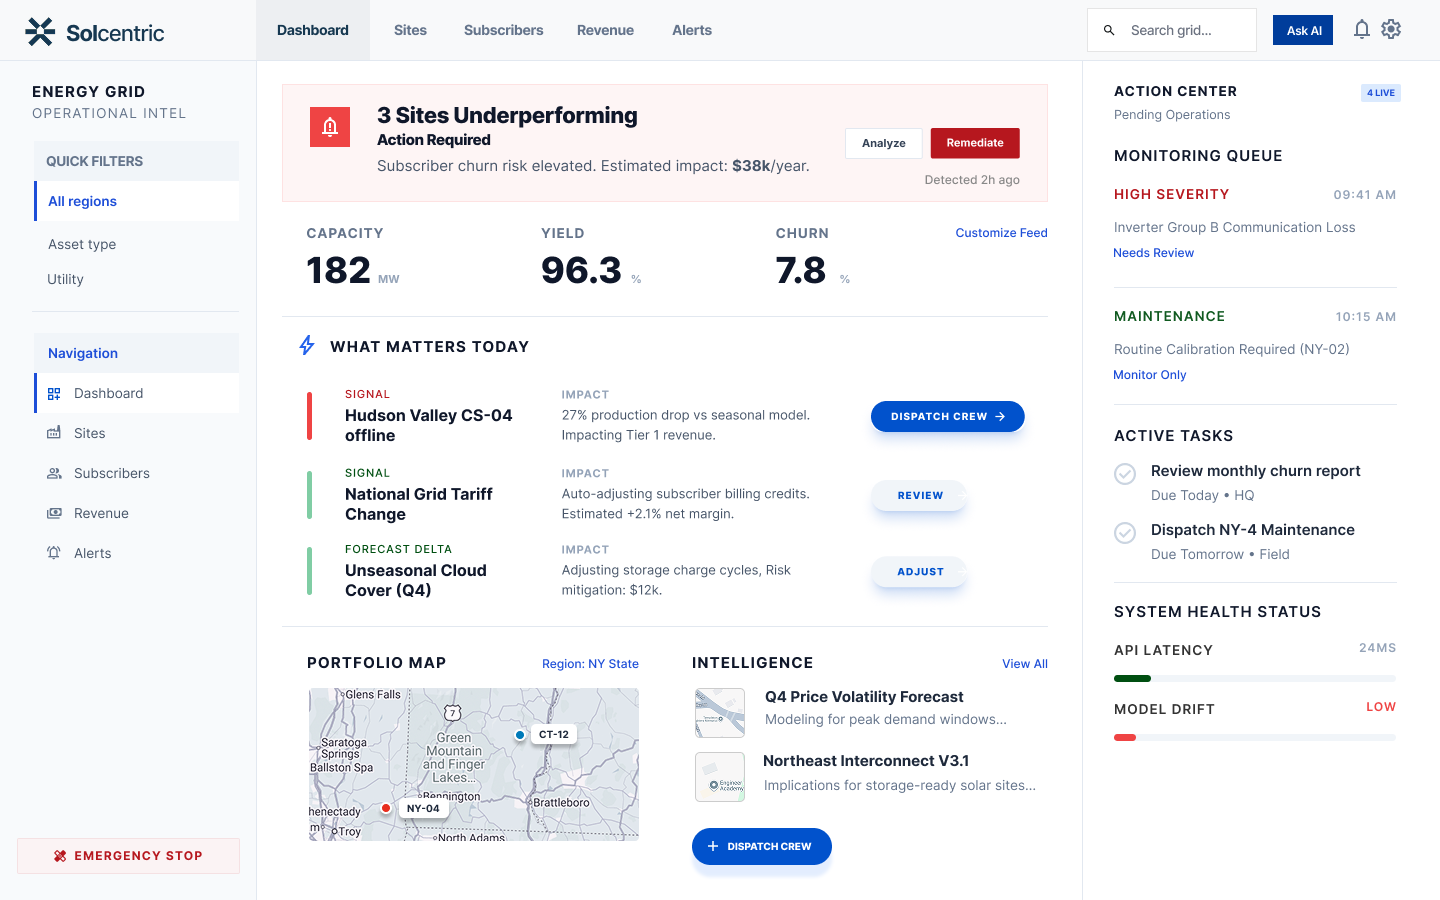Screen dimensions: 1440x900
Task: Click the Model Drift progress bar
Action: 1254,738
